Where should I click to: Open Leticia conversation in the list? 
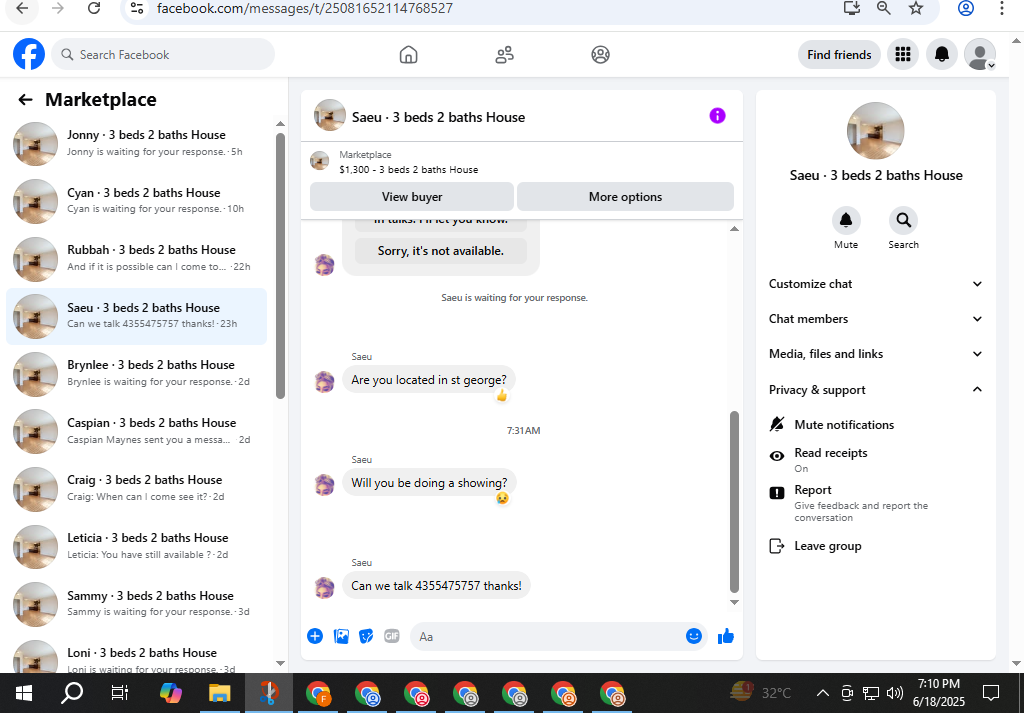[x=136, y=546]
